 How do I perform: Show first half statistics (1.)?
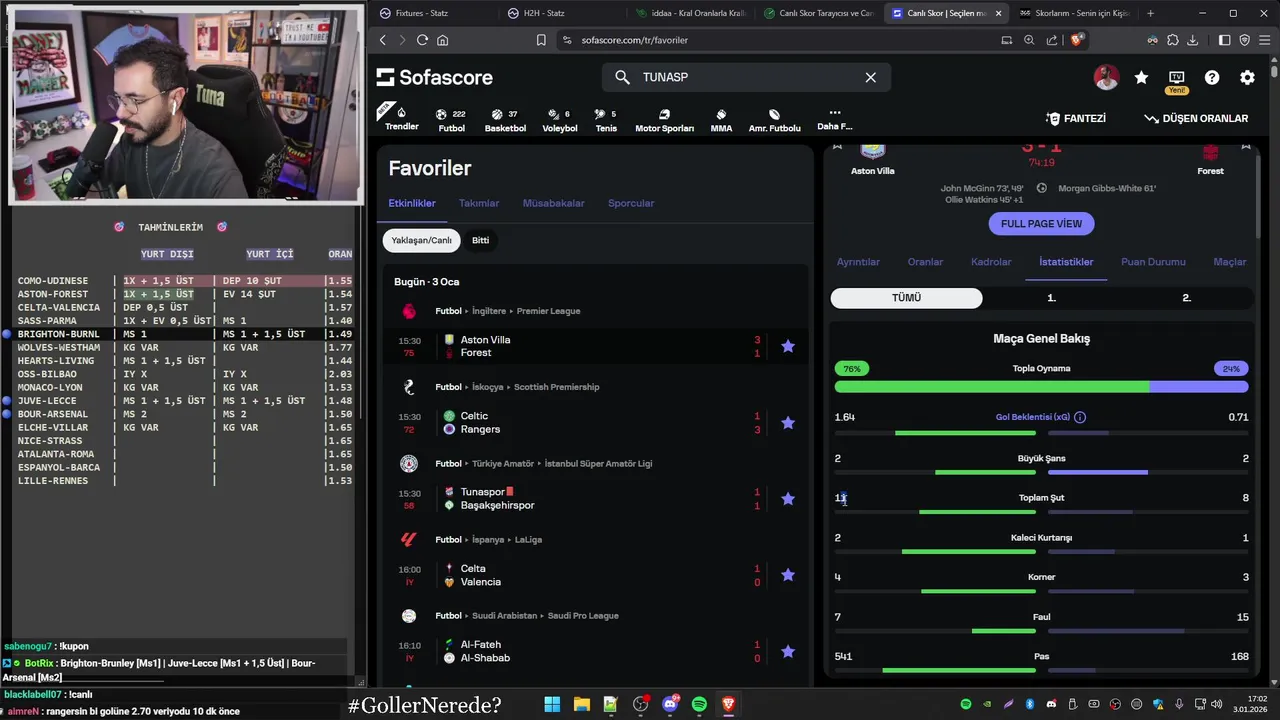coord(1051,298)
